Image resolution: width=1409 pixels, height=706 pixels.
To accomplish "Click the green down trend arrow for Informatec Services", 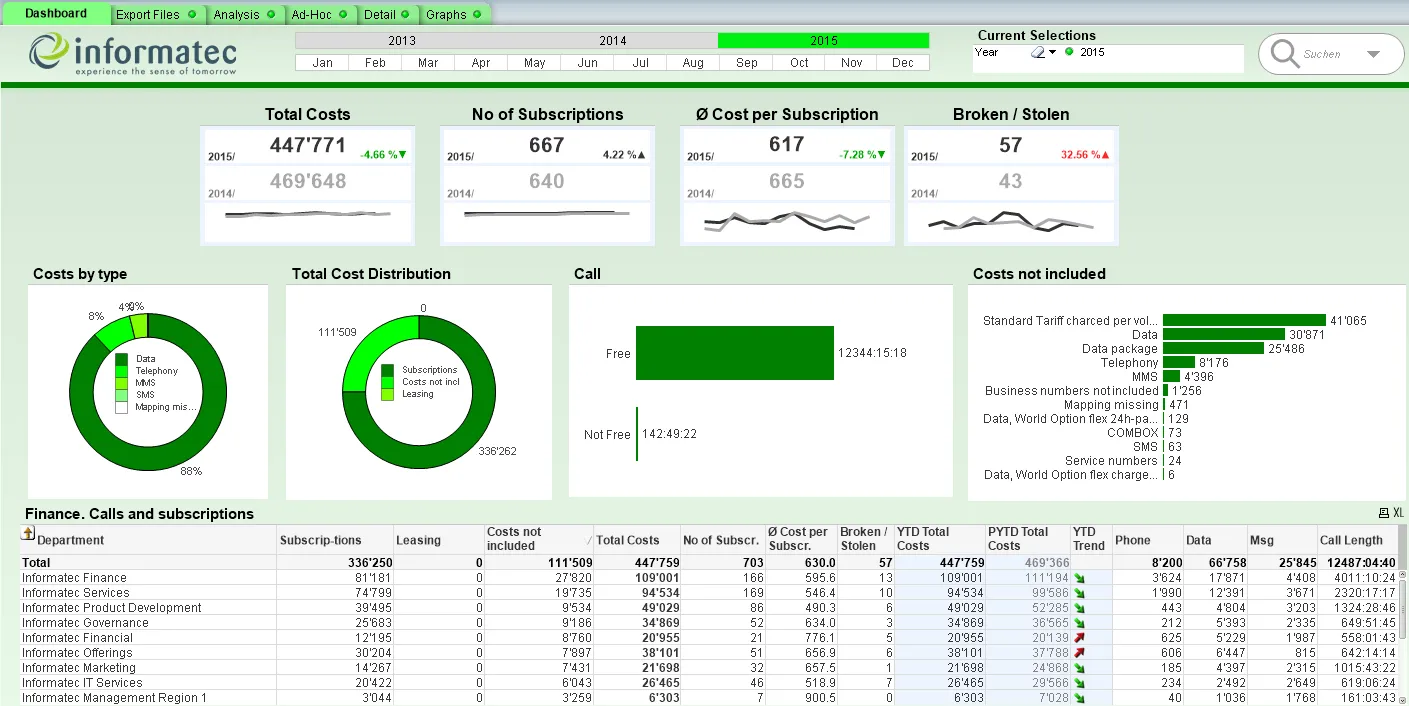I will click(x=1079, y=593).
